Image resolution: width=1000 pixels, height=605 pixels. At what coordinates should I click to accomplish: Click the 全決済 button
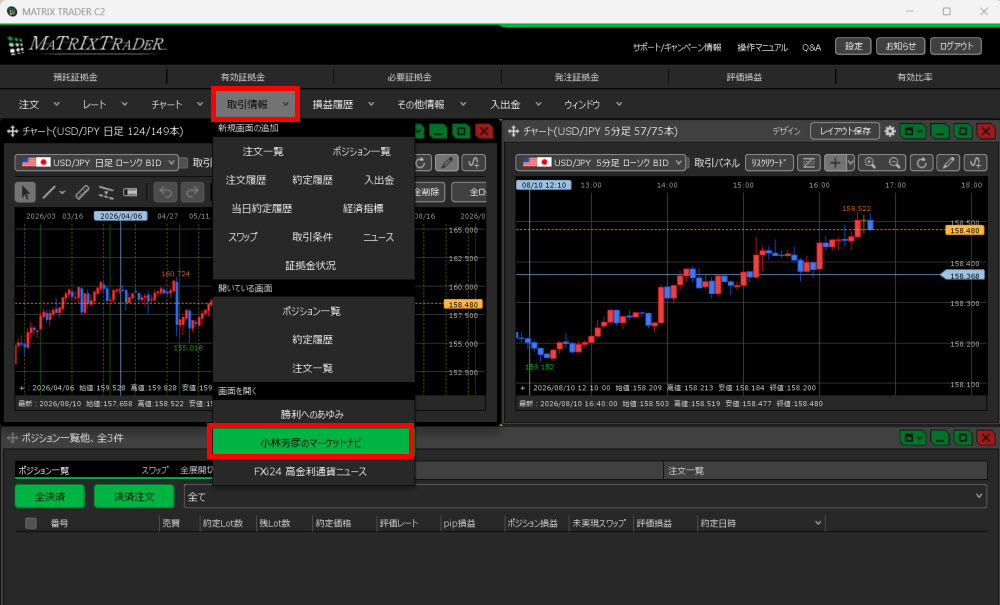pos(50,497)
